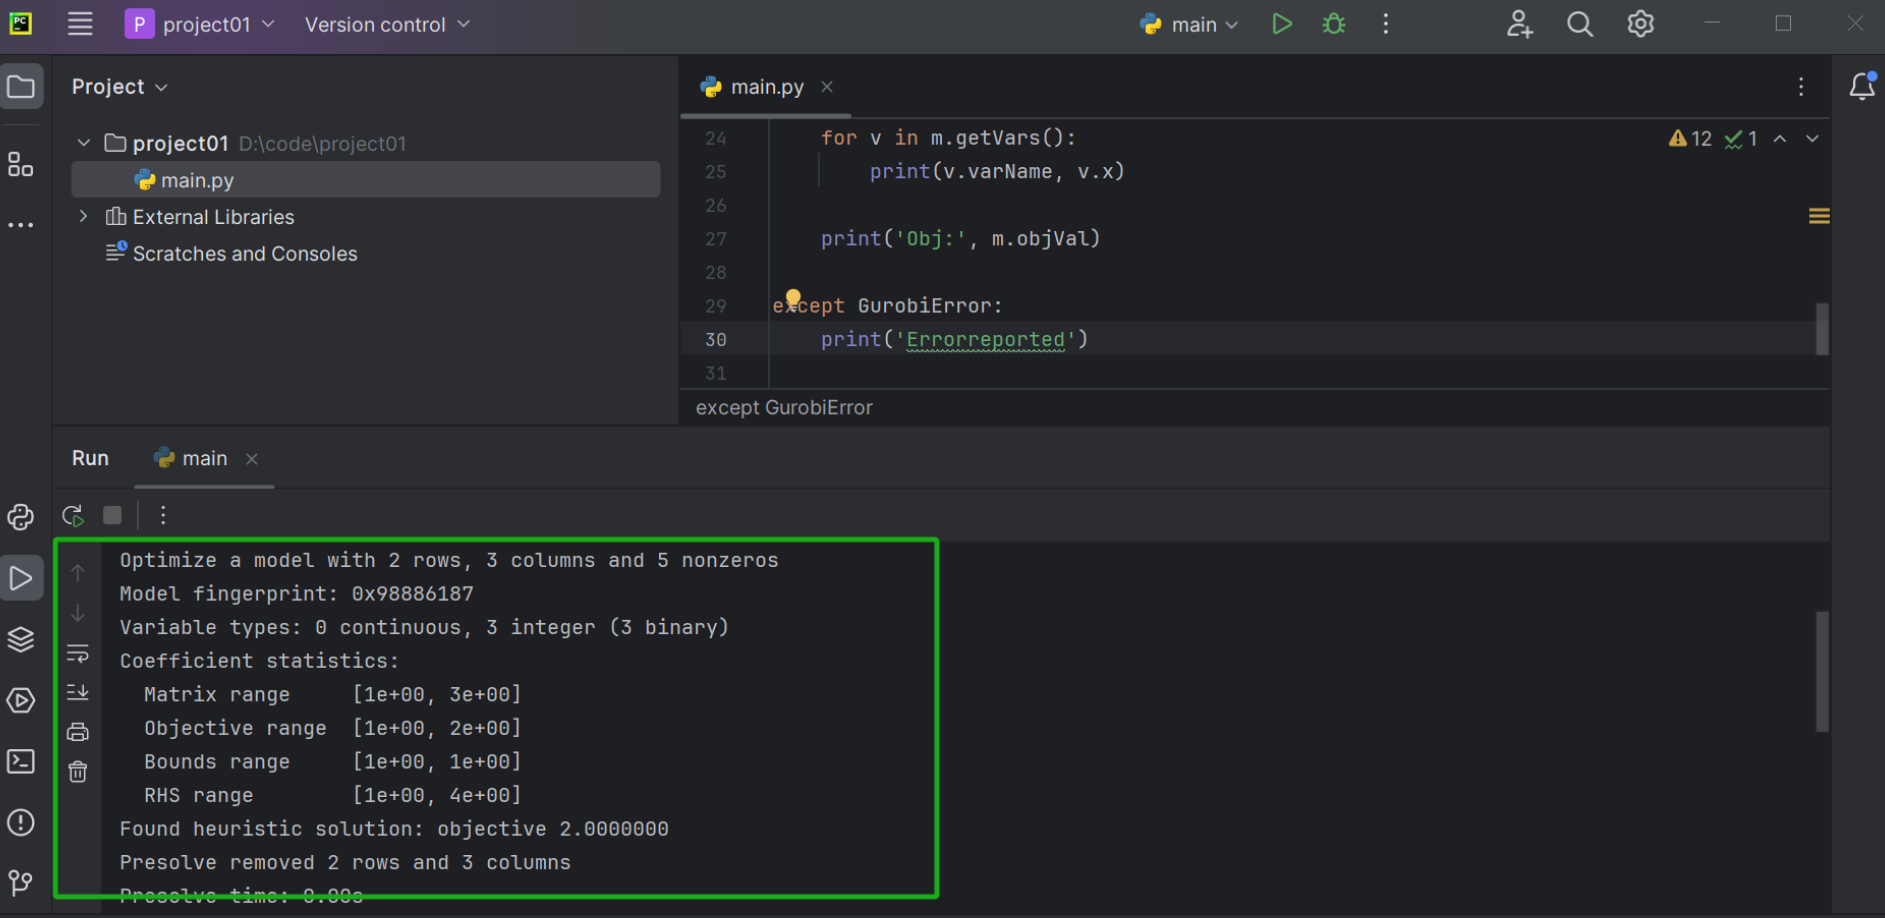Close the main run tab

(252, 458)
